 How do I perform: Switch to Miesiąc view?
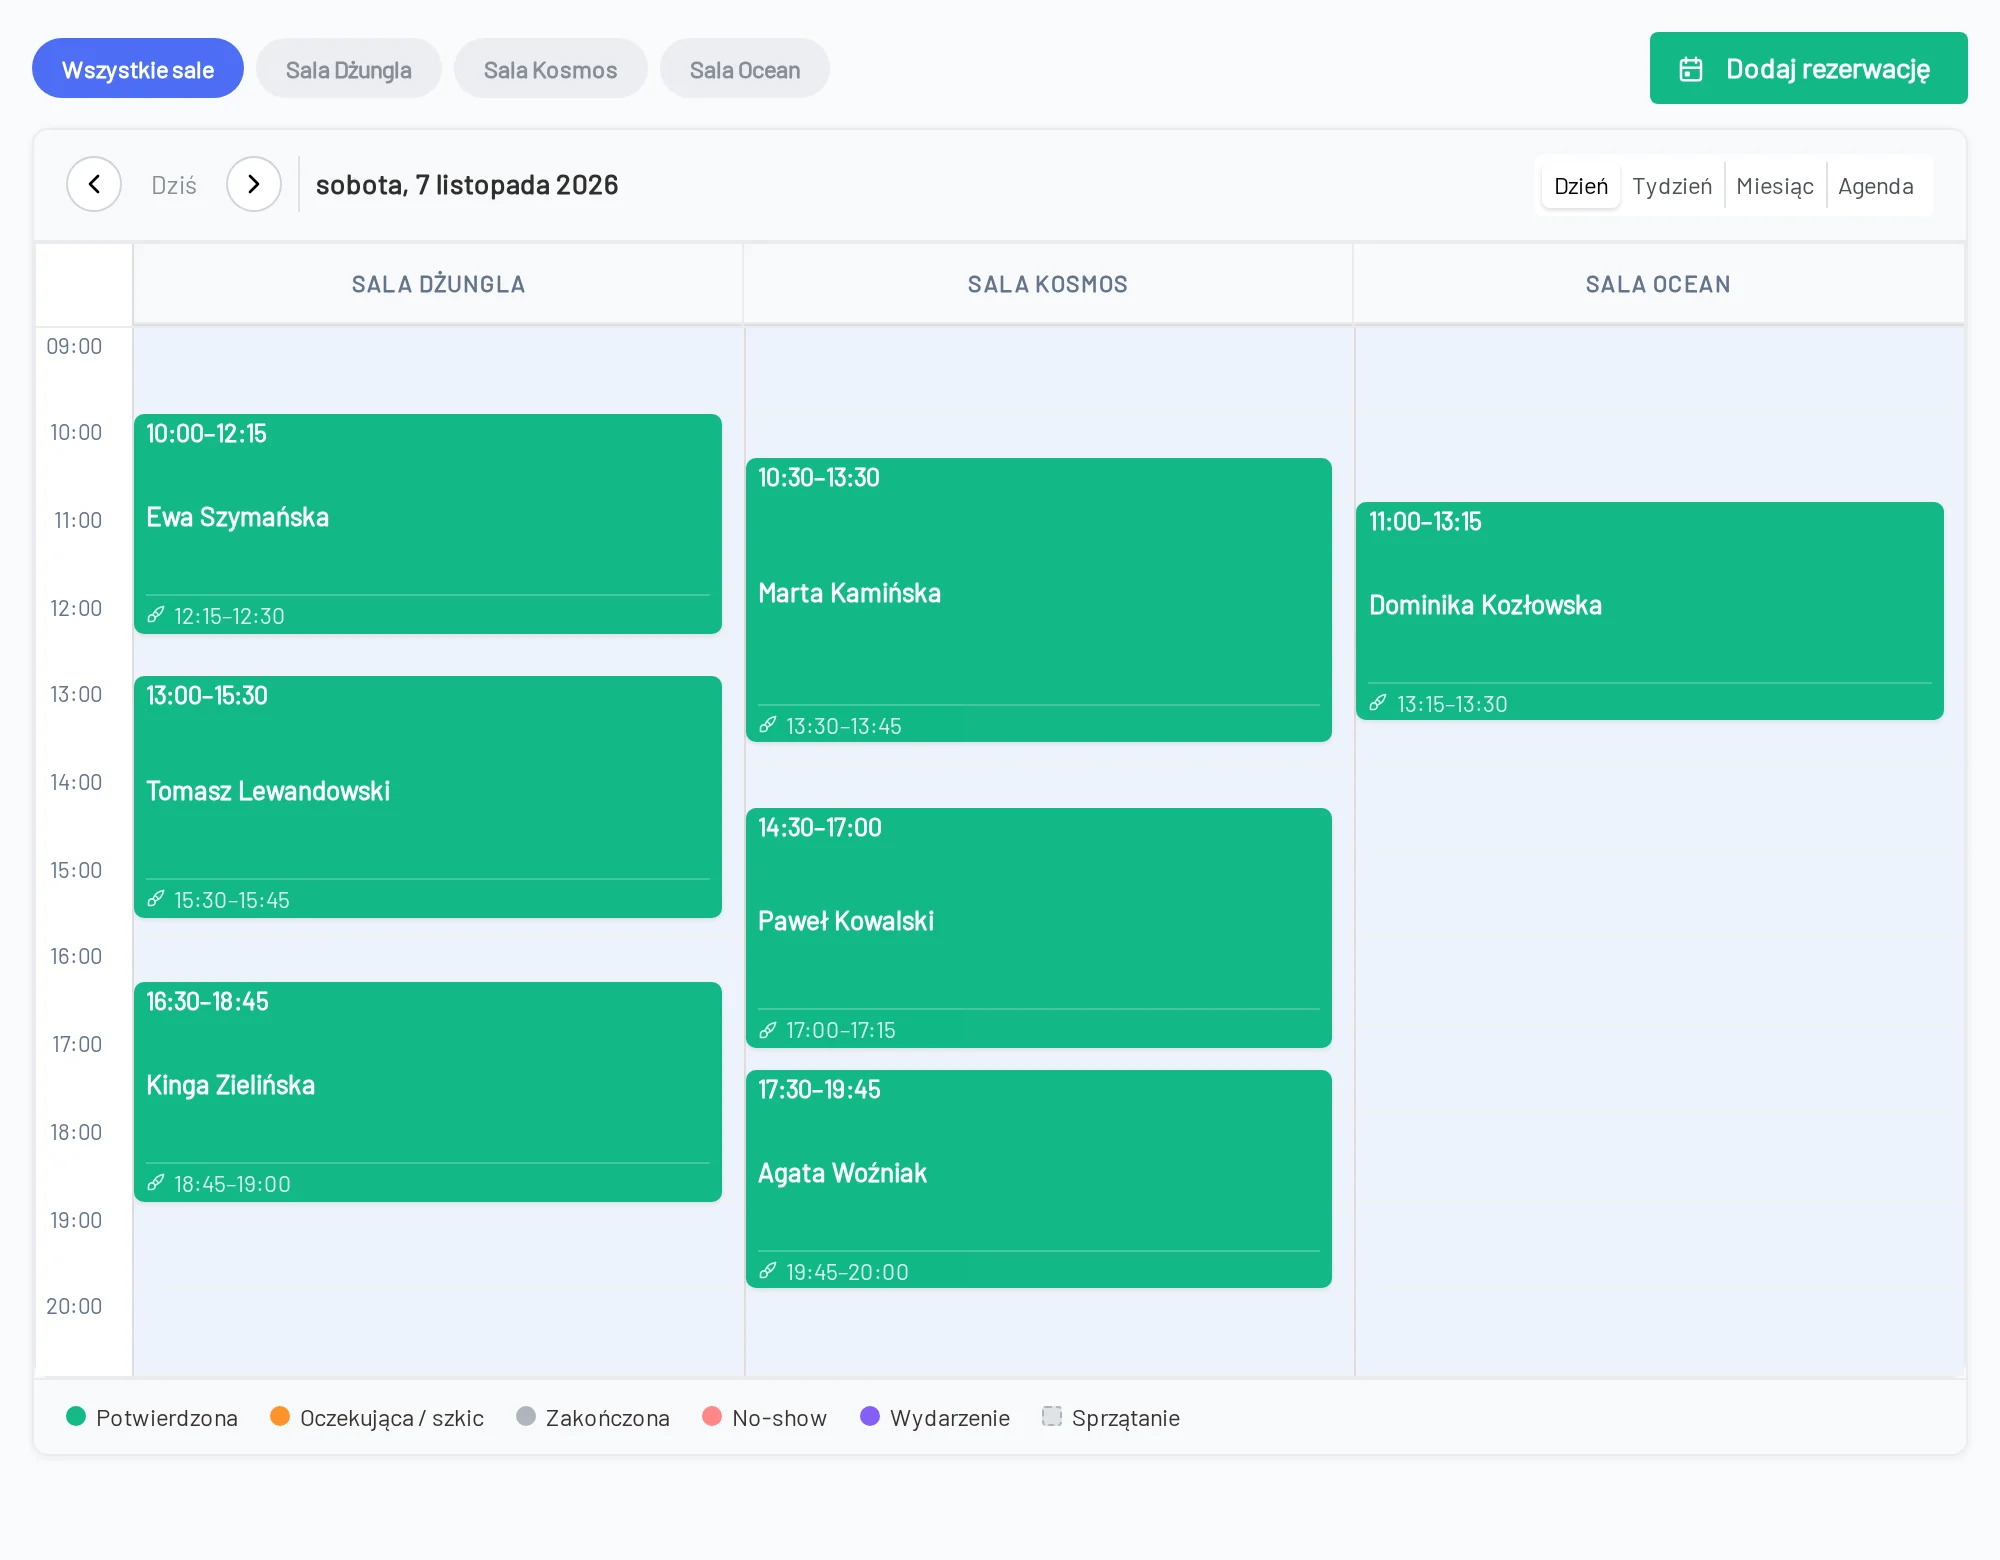pyautogui.click(x=1775, y=186)
